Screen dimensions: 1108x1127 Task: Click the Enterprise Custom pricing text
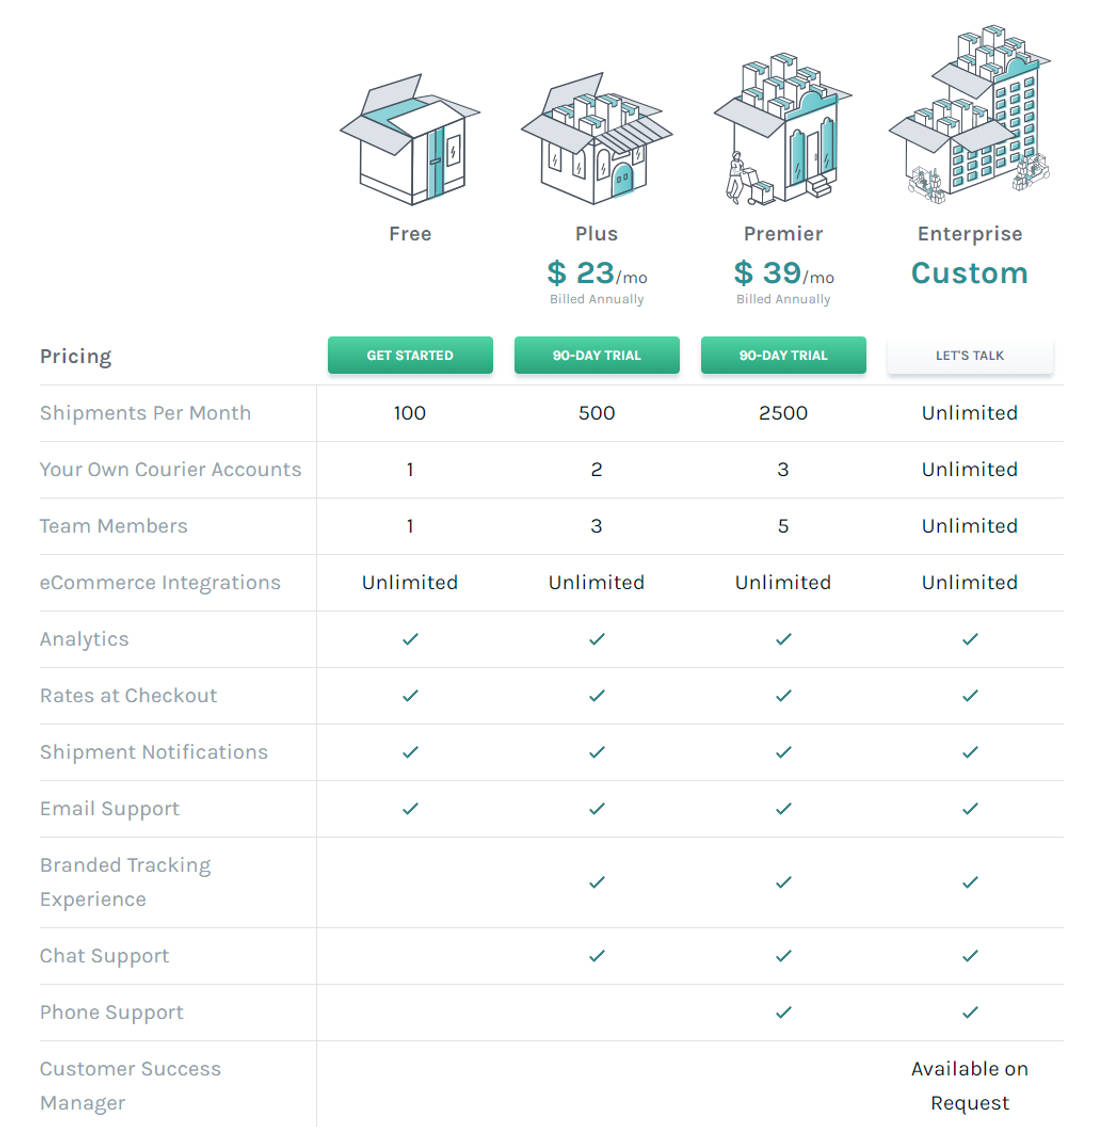(x=970, y=273)
